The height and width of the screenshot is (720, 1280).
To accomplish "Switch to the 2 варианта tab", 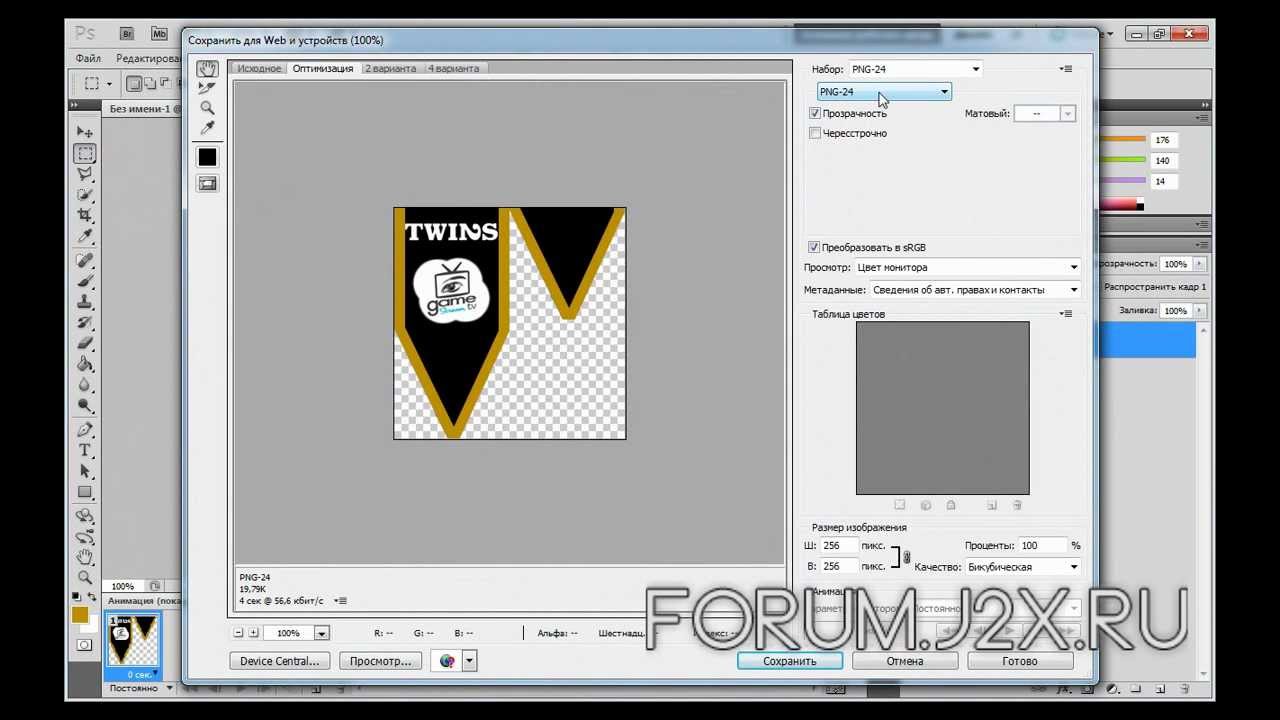I will tap(390, 68).
